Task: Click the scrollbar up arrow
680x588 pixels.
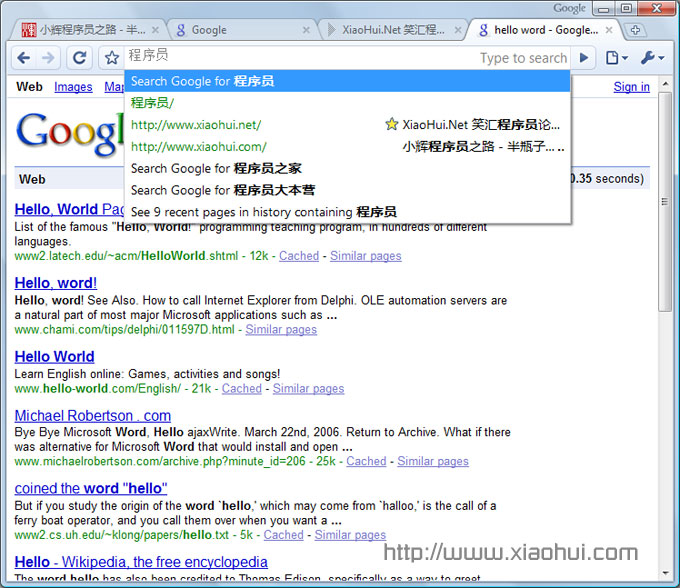Action: [665, 84]
